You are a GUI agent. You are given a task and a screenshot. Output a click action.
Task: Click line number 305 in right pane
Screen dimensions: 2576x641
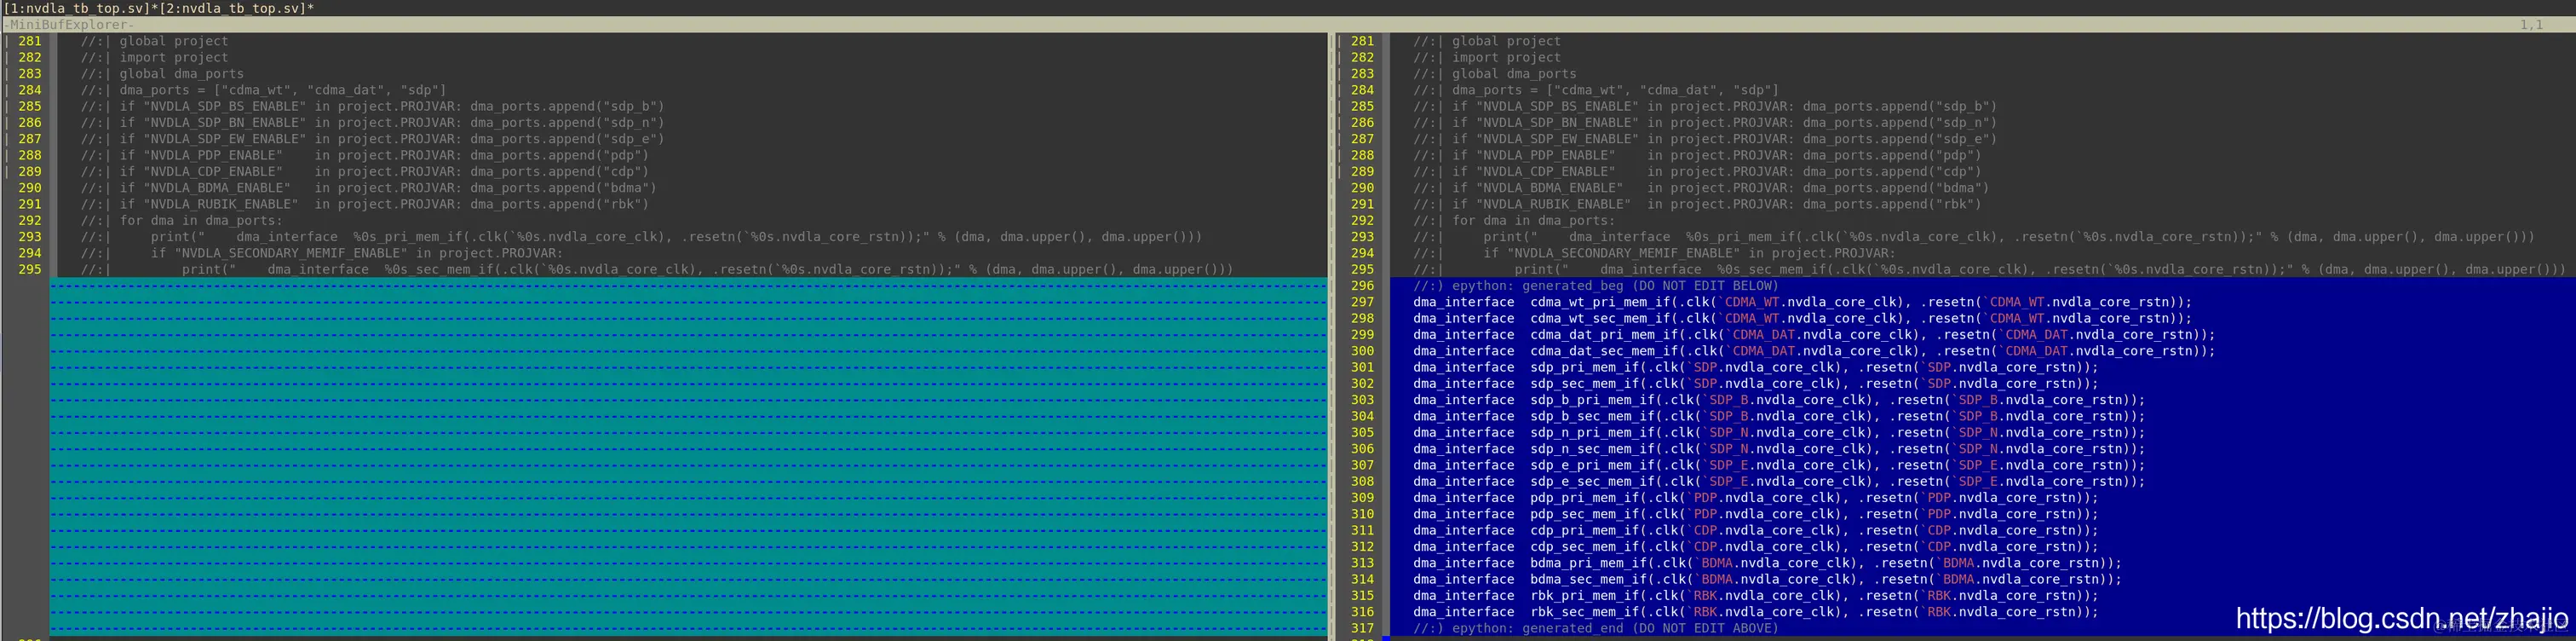coord(1362,432)
